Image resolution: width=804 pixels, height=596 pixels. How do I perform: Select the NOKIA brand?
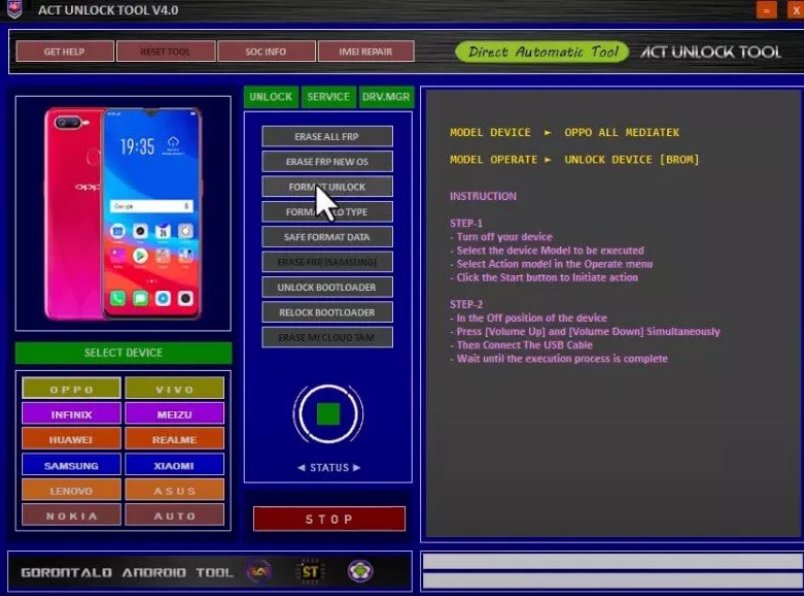coord(71,515)
